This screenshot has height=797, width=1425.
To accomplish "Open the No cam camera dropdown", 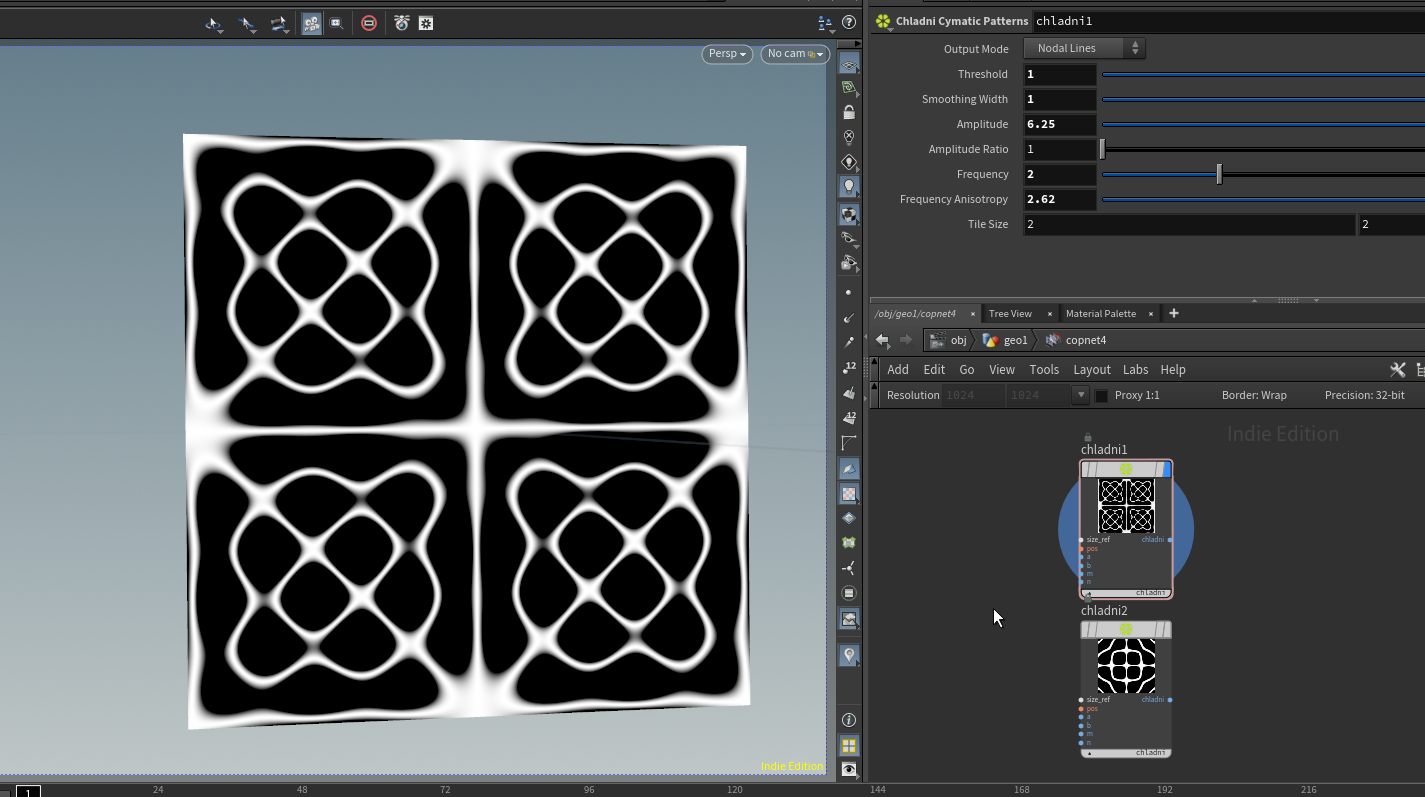I will pos(793,54).
